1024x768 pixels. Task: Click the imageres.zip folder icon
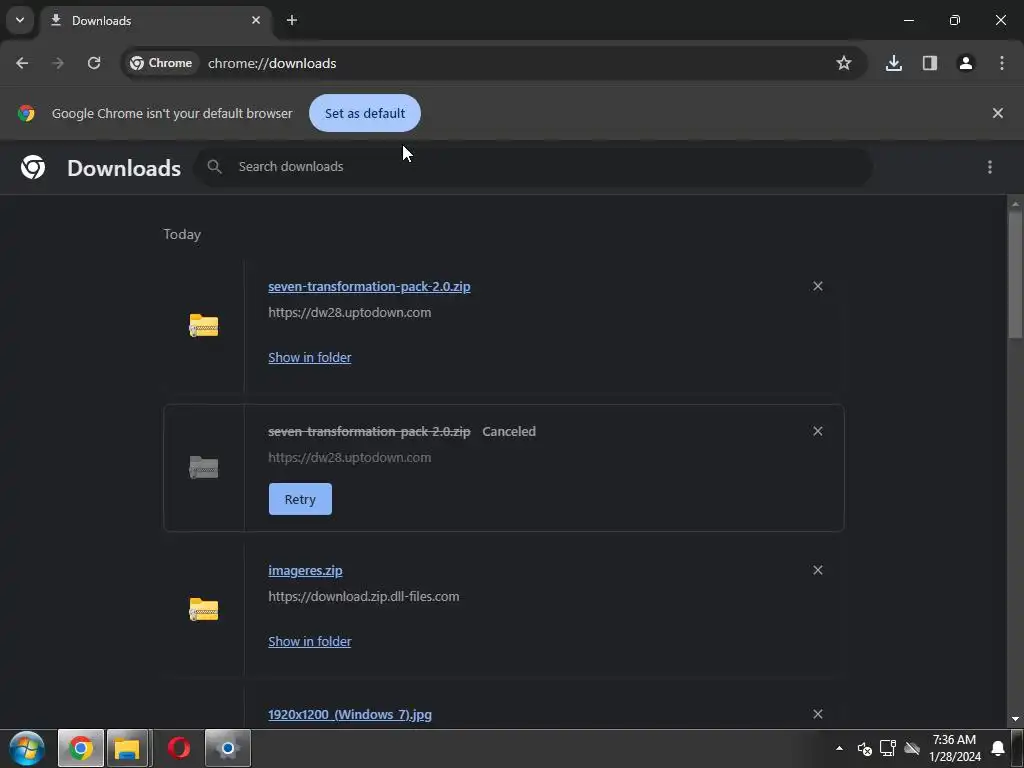point(204,609)
